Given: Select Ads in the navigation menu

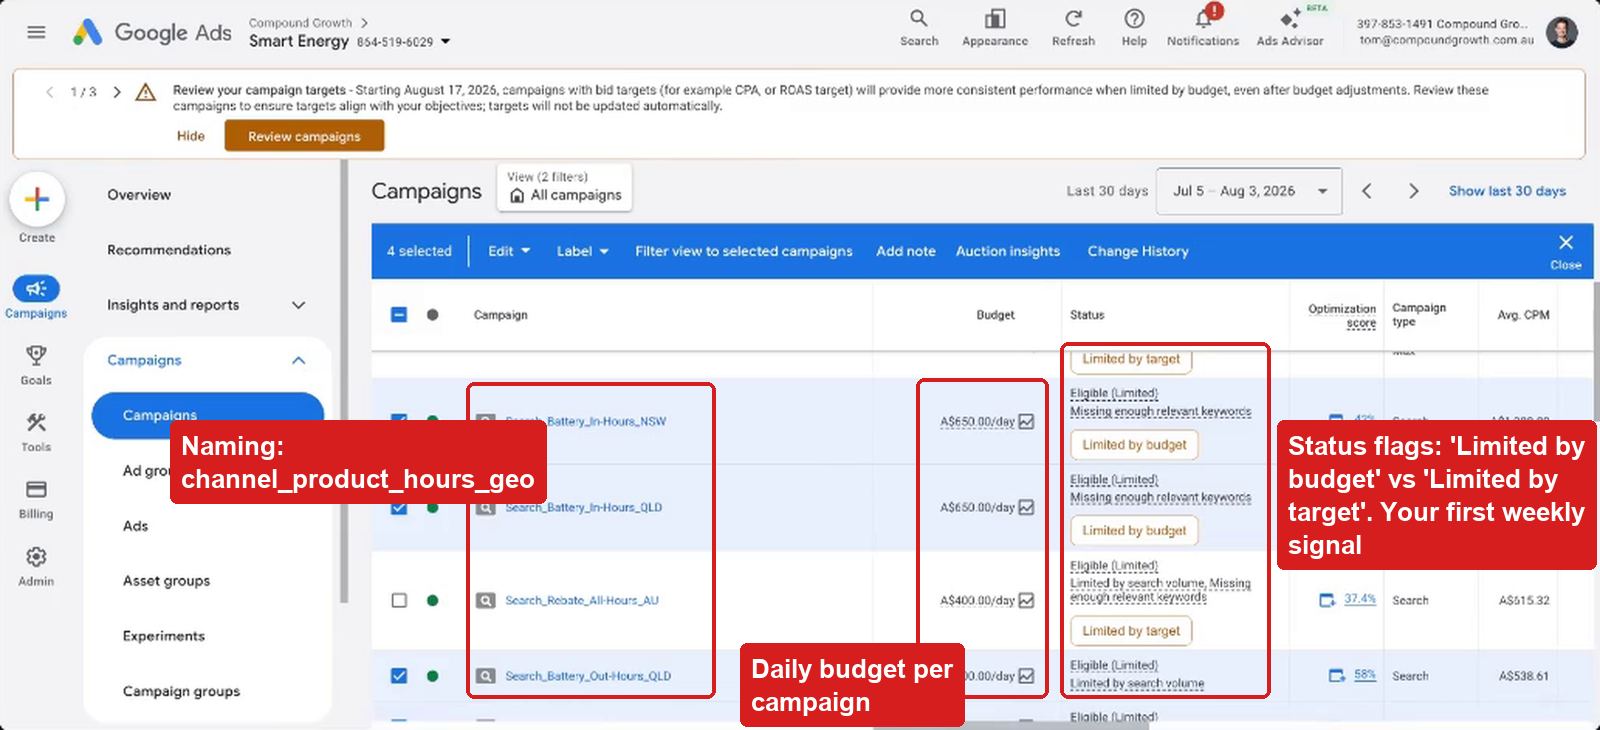Looking at the screenshot, I should [x=135, y=526].
